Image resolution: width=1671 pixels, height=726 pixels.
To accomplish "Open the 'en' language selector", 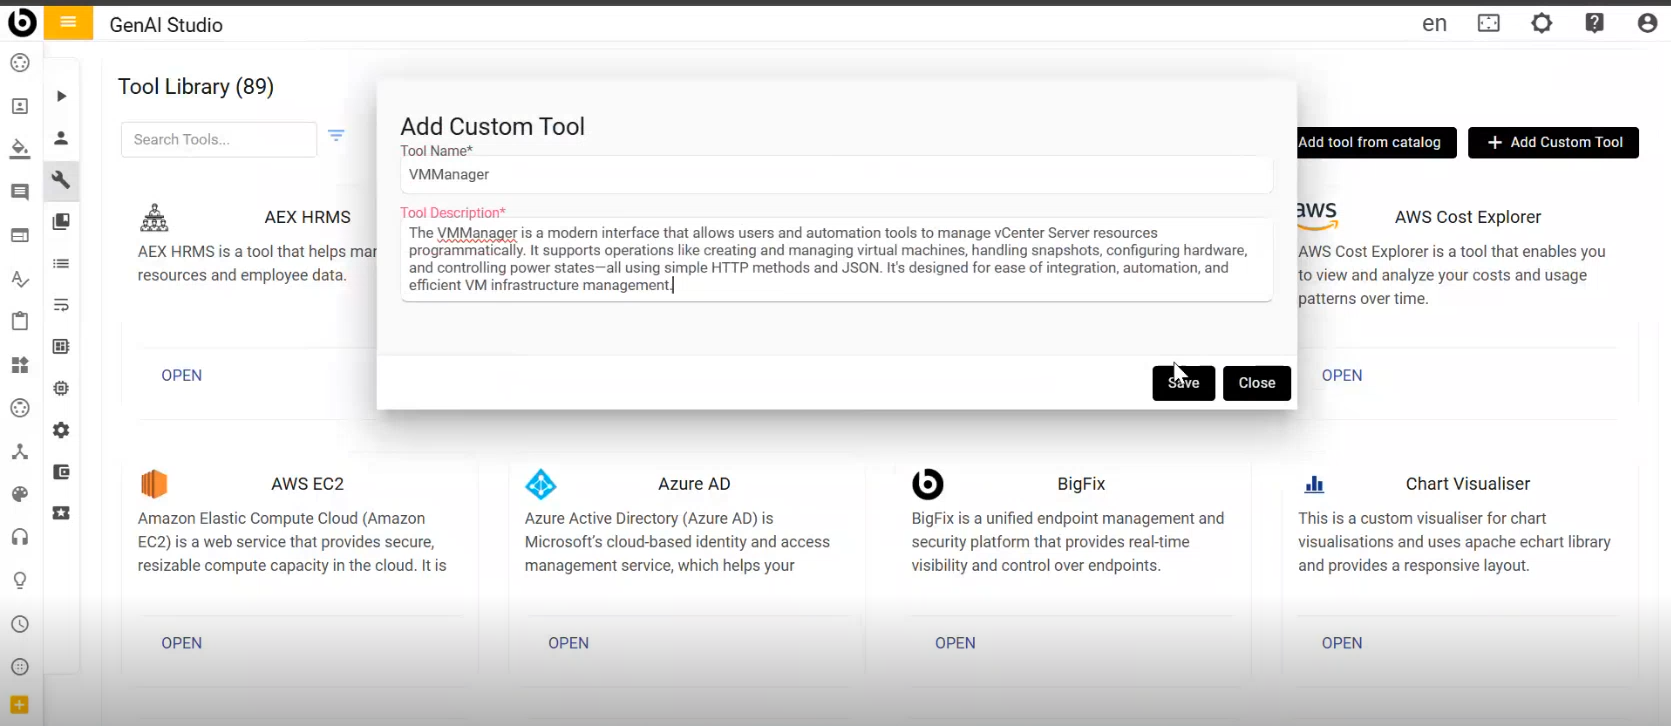I will (1434, 24).
